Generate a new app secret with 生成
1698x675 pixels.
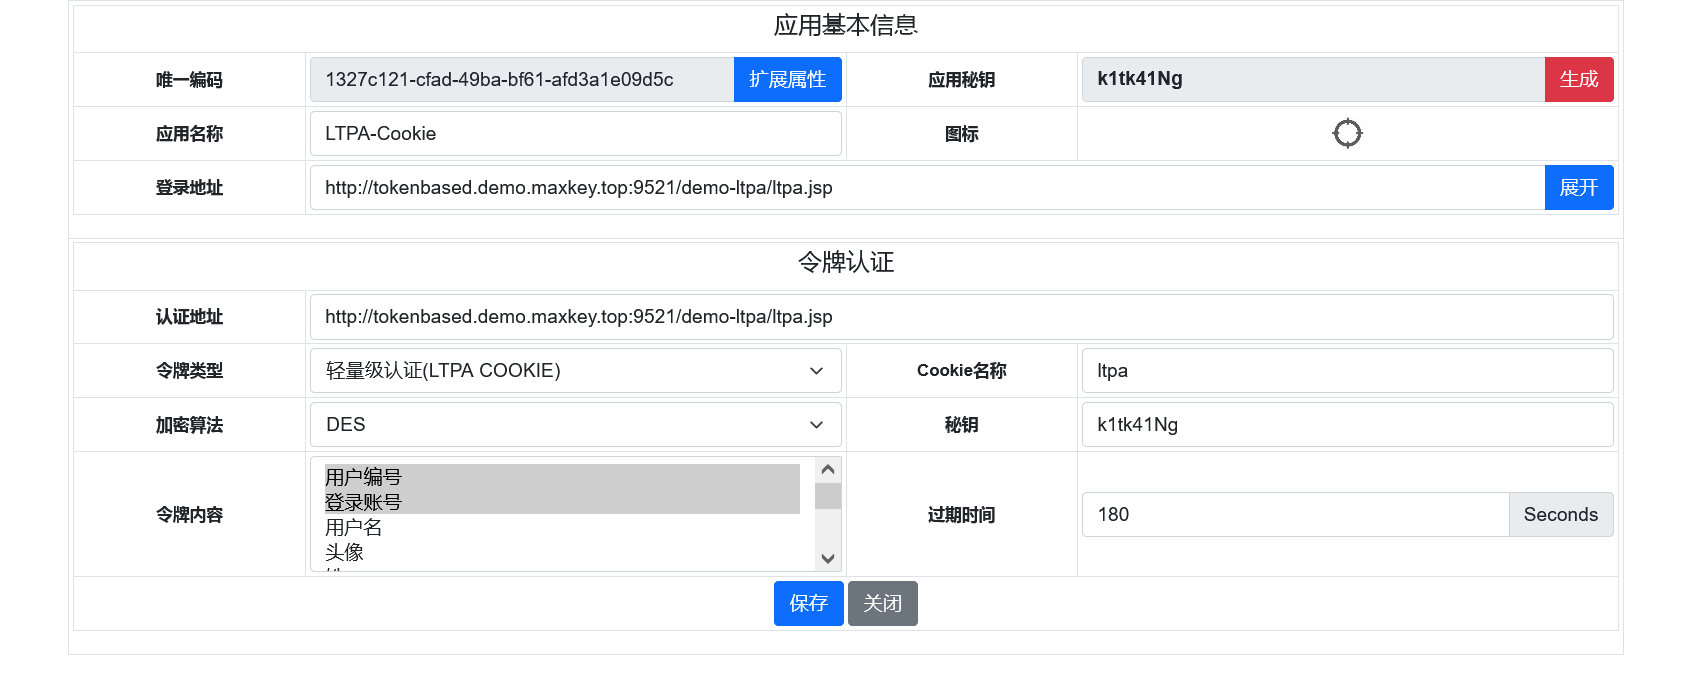[1578, 79]
